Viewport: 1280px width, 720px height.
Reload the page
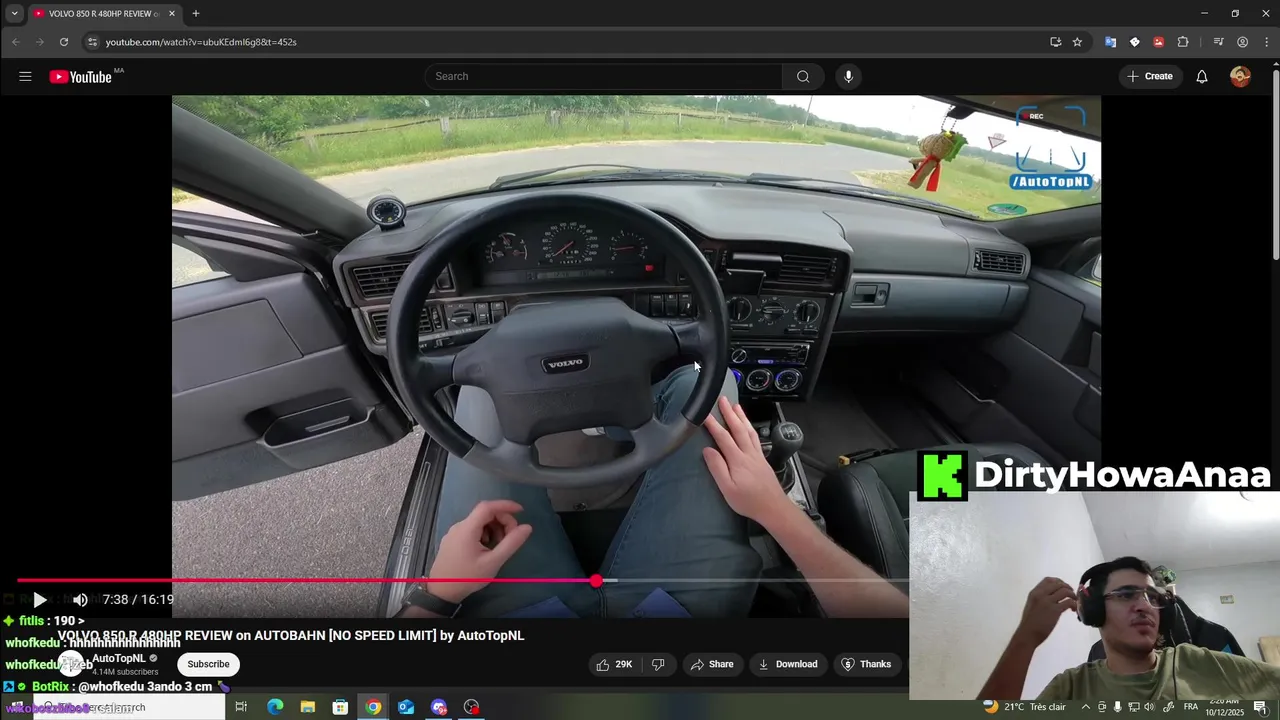(64, 42)
